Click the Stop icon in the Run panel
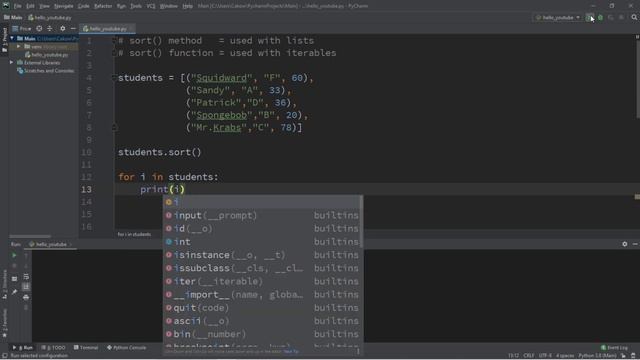The image size is (640, 360). pyautogui.click(x=14, y=266)
